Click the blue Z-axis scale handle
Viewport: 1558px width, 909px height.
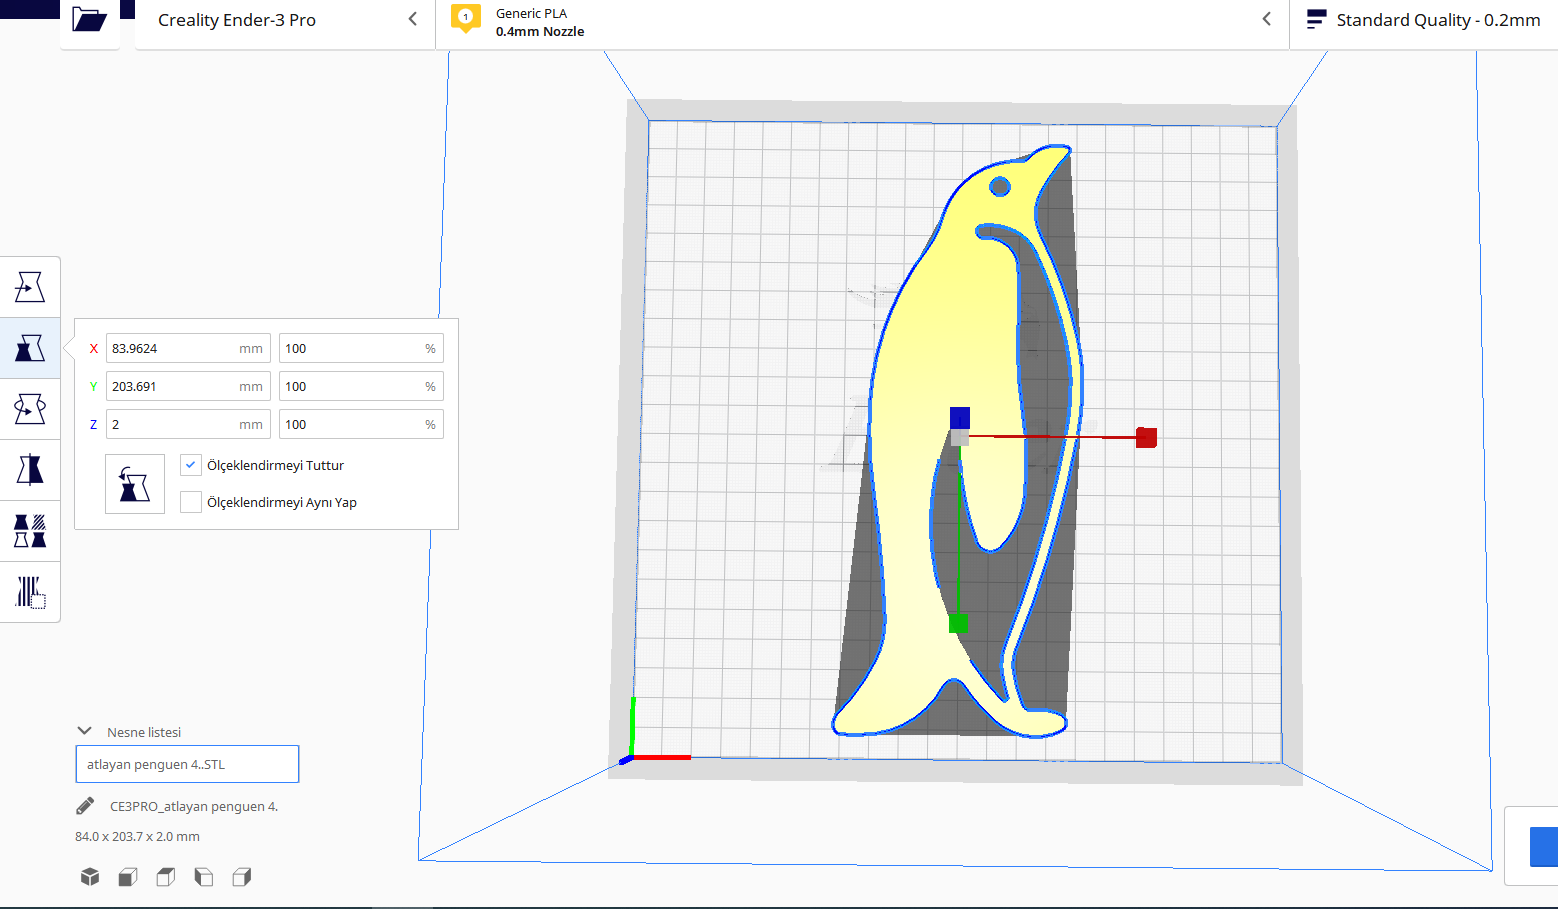(x=960, y=417)
